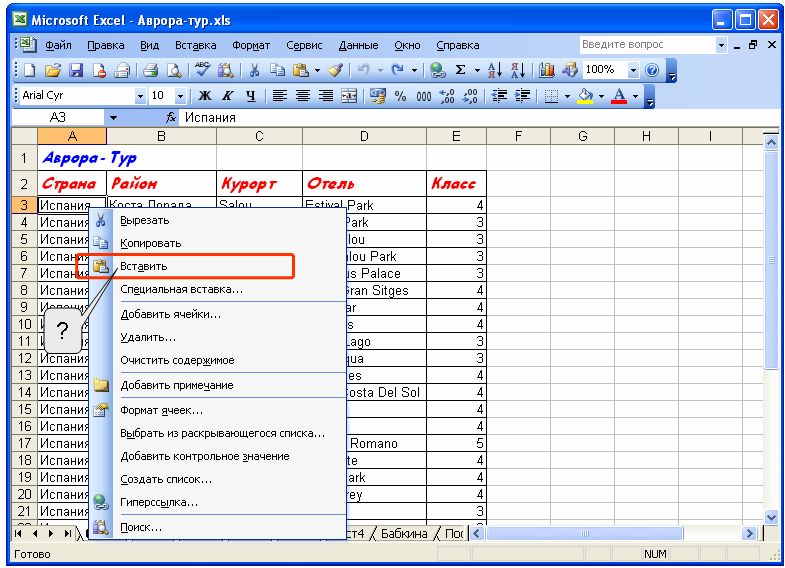
Task: Sort ascending with the A-Я icon
Action: point(495,71)
